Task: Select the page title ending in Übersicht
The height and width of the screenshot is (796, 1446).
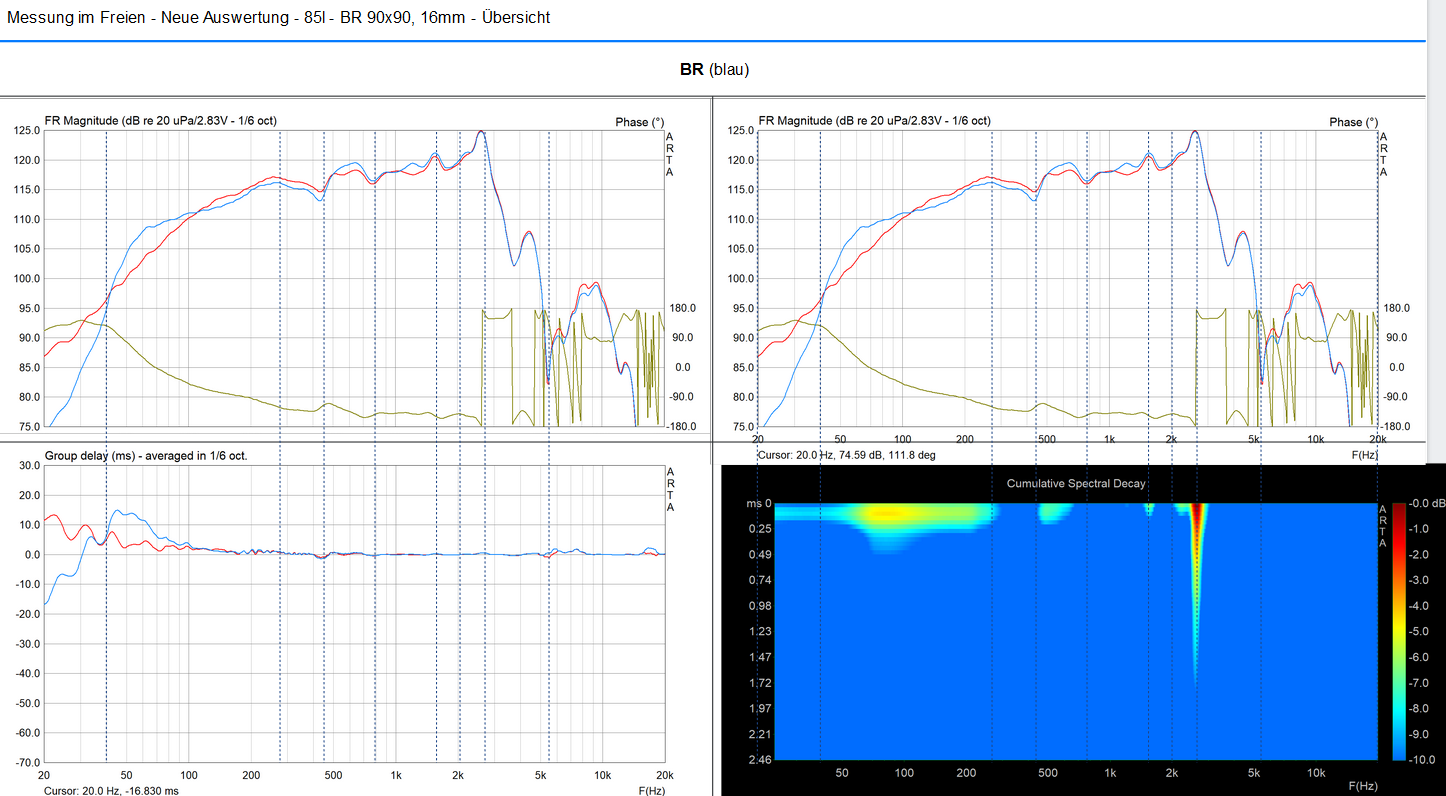Action: tap(278, 17)
